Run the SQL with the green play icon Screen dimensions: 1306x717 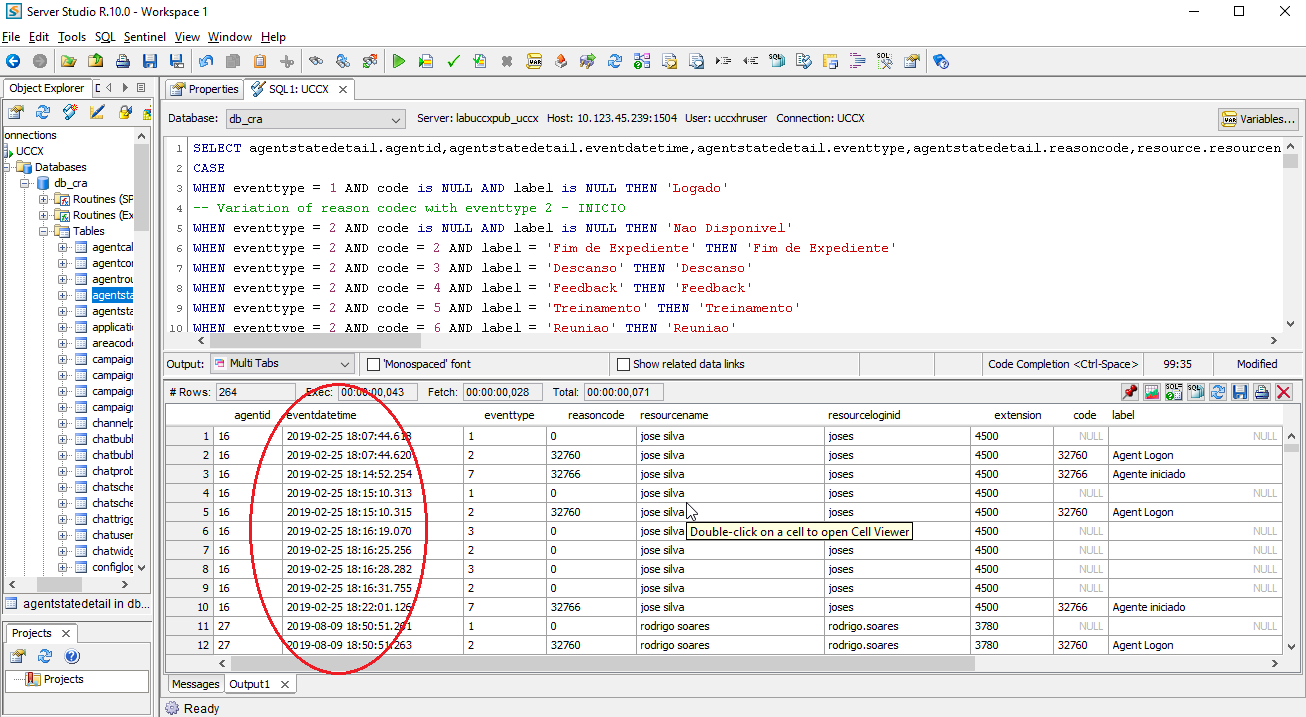point(398,61)
